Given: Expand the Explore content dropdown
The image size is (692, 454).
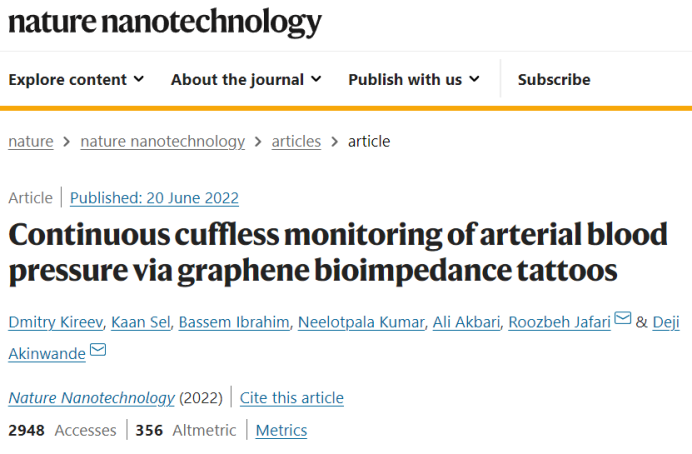Looking at the screenshot, I should coord(76,80).
